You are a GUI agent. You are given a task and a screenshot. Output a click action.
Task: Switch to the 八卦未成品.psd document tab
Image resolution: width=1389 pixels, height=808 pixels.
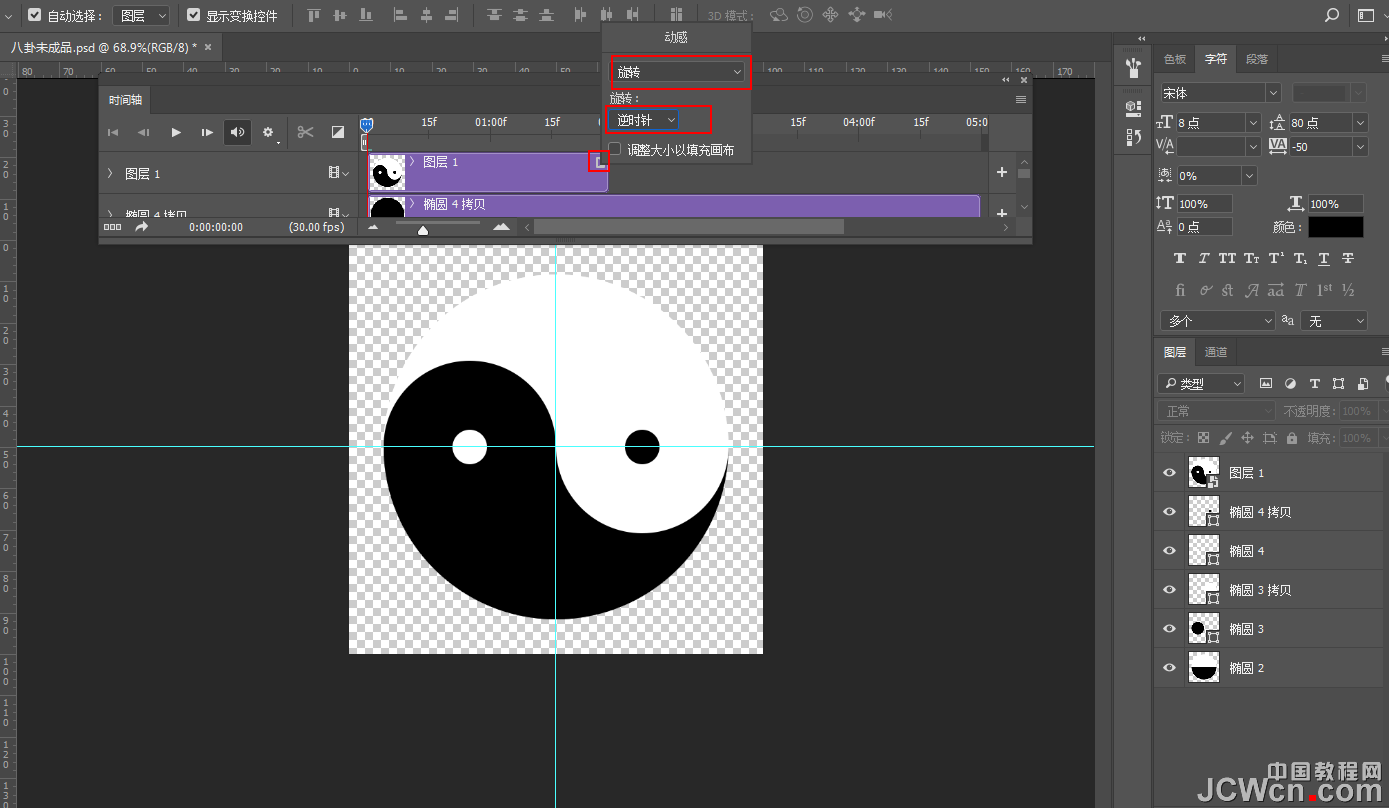point(105,47)
